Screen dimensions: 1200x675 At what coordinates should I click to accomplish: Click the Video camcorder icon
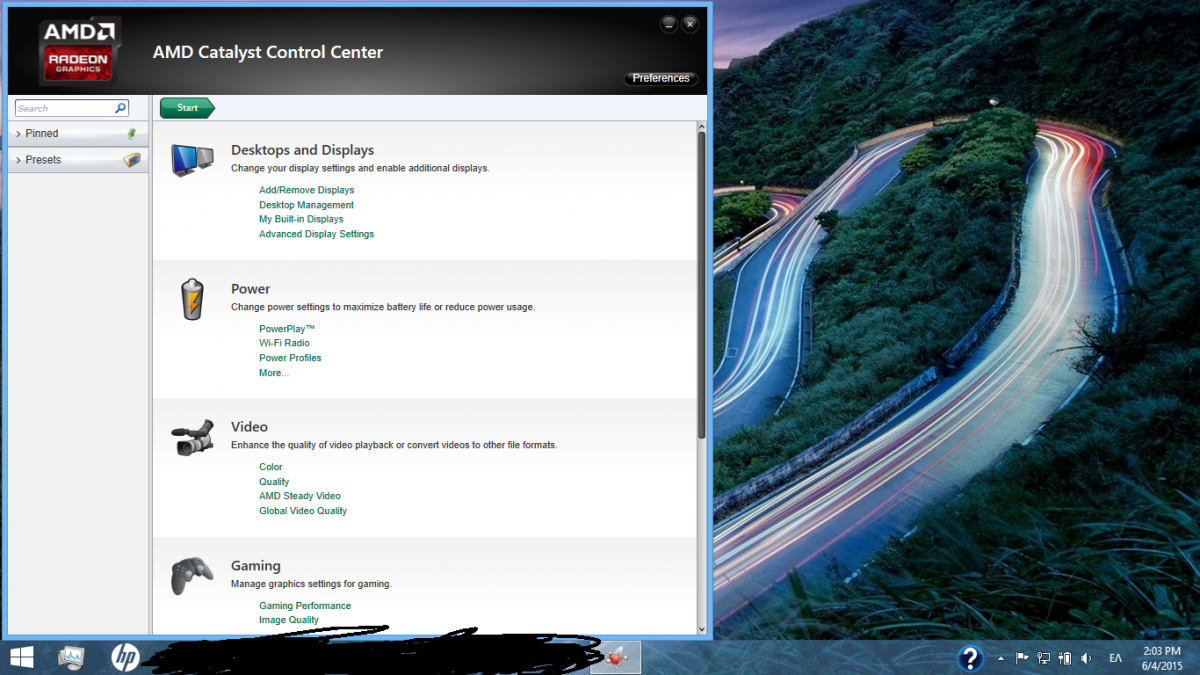pyautogui.click(x=192, y=438)
